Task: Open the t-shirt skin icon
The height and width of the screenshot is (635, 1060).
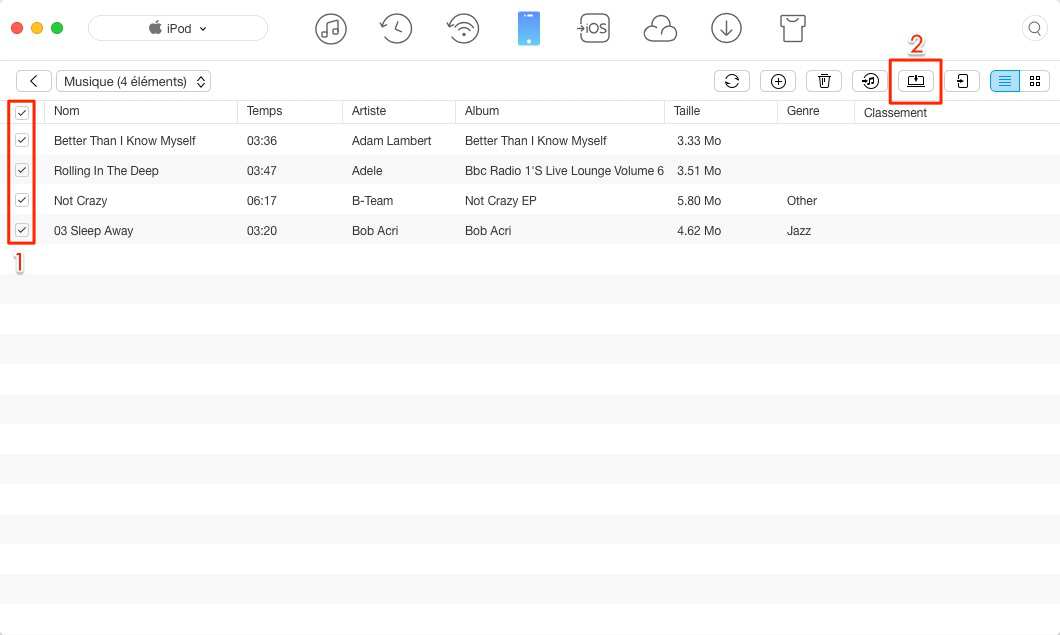Action: [792, 29]
